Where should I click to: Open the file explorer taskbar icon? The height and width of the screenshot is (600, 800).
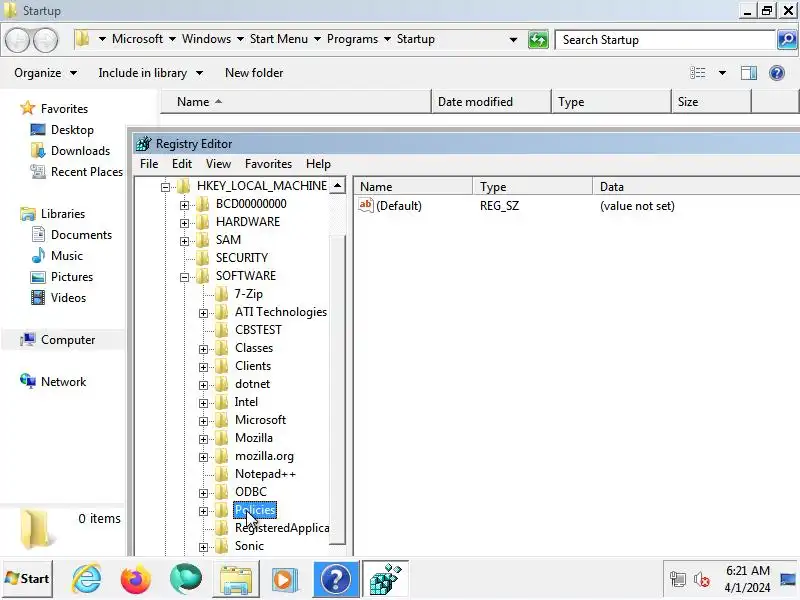pyautogui.click(x=236, y=579)
